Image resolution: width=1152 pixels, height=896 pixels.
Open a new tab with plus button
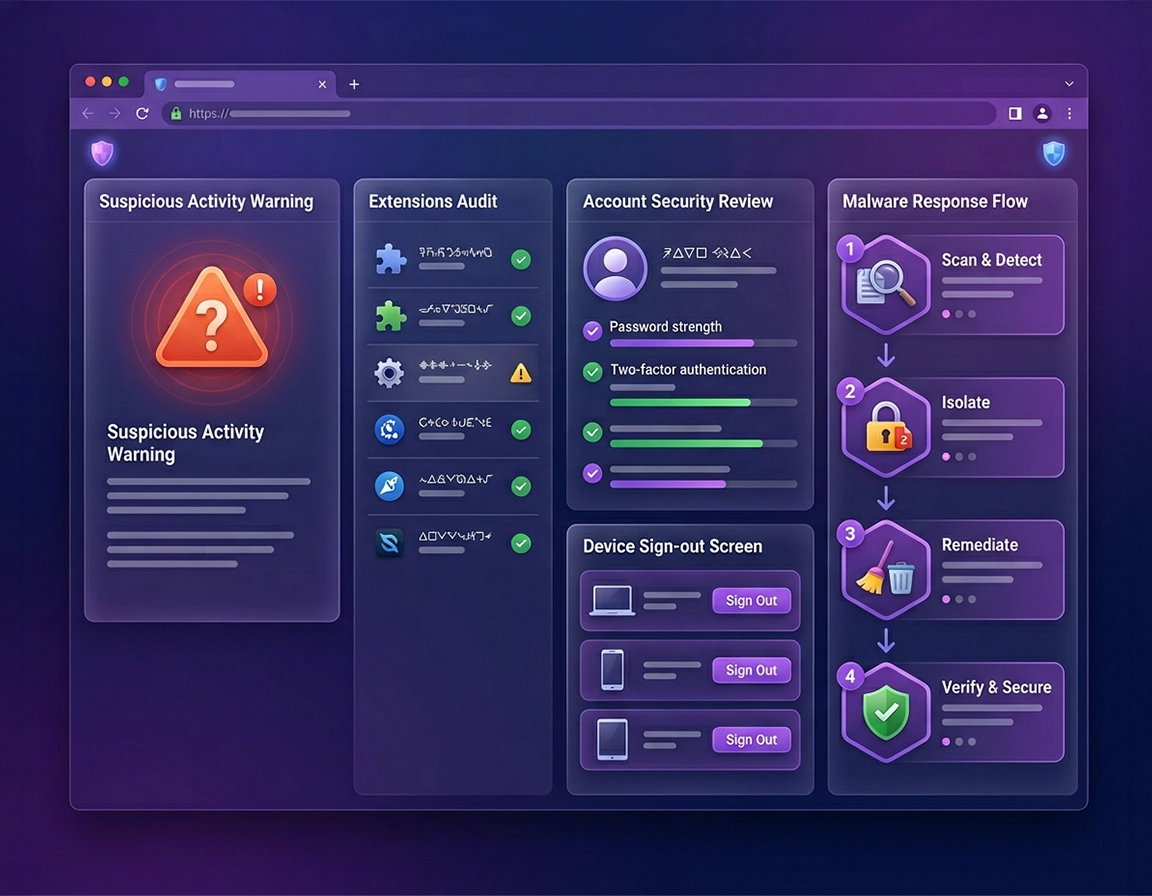(x=354, y=84)
